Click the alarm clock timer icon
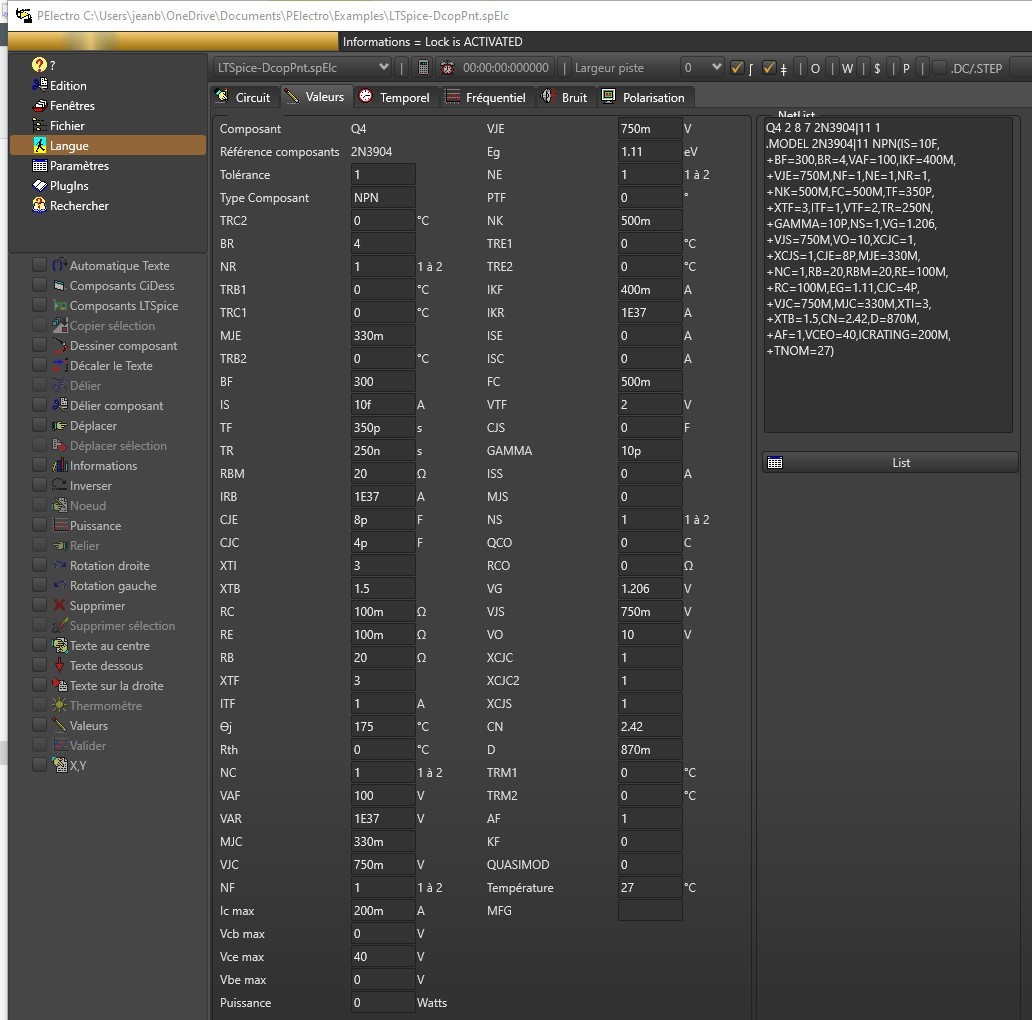Screen dimensions: 1032x1020 pos(447,68)
